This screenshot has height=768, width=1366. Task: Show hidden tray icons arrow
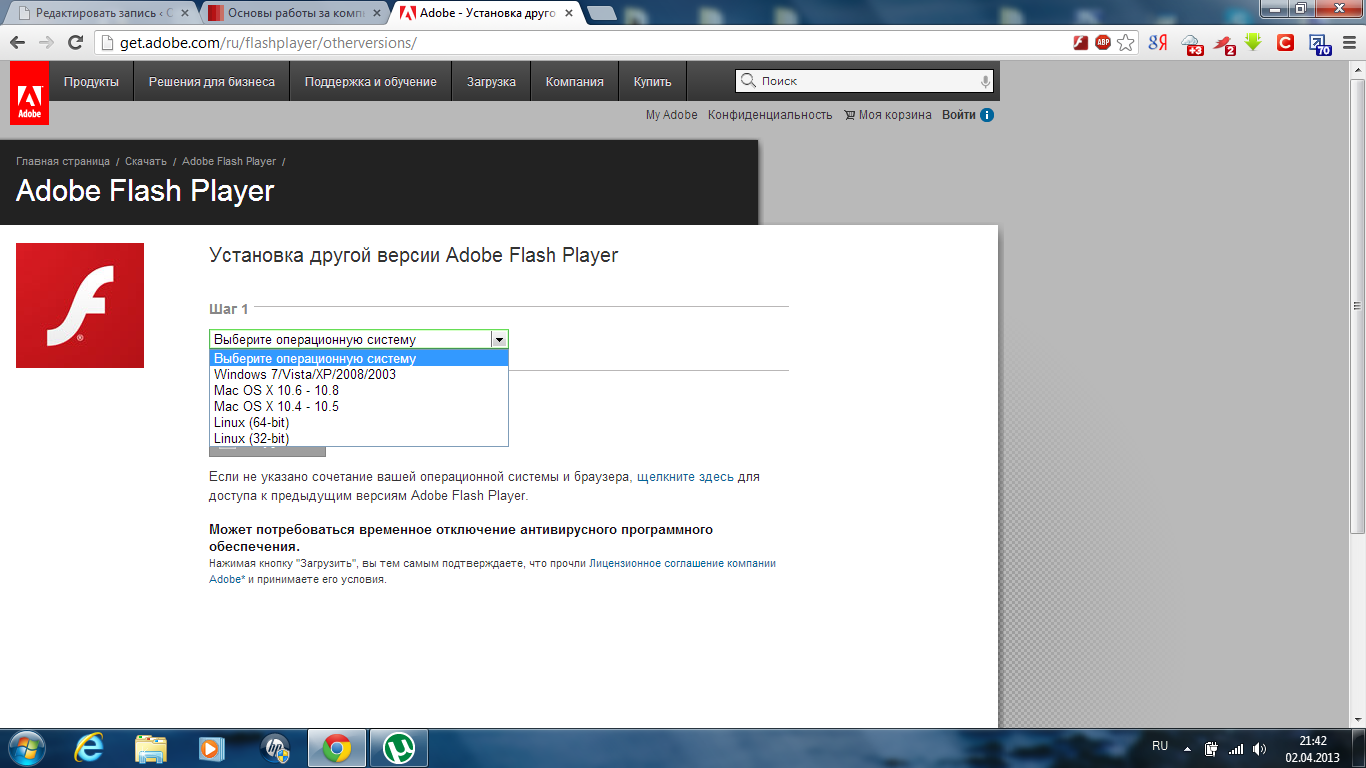[x=1187, y=748]
